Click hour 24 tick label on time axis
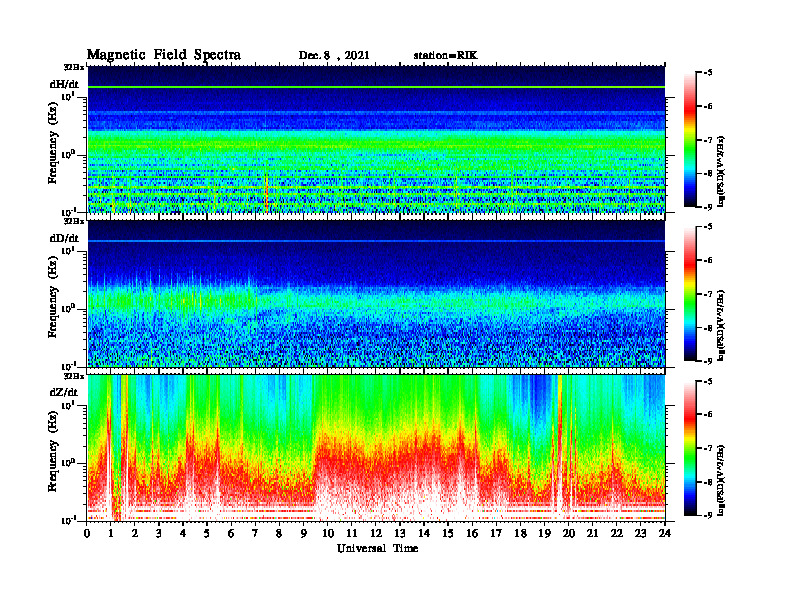This screenshot has height=612, width=792. [664, 533]
